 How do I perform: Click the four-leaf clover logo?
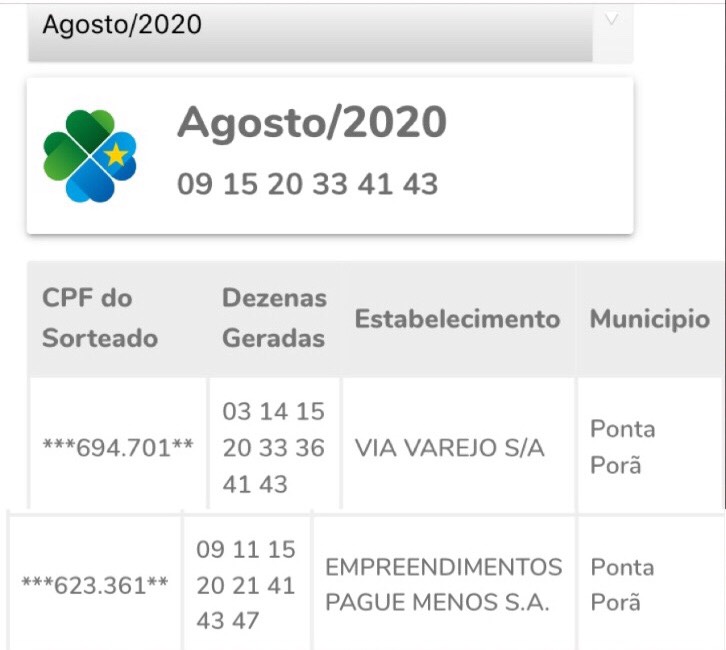click(x=90, y=156)
